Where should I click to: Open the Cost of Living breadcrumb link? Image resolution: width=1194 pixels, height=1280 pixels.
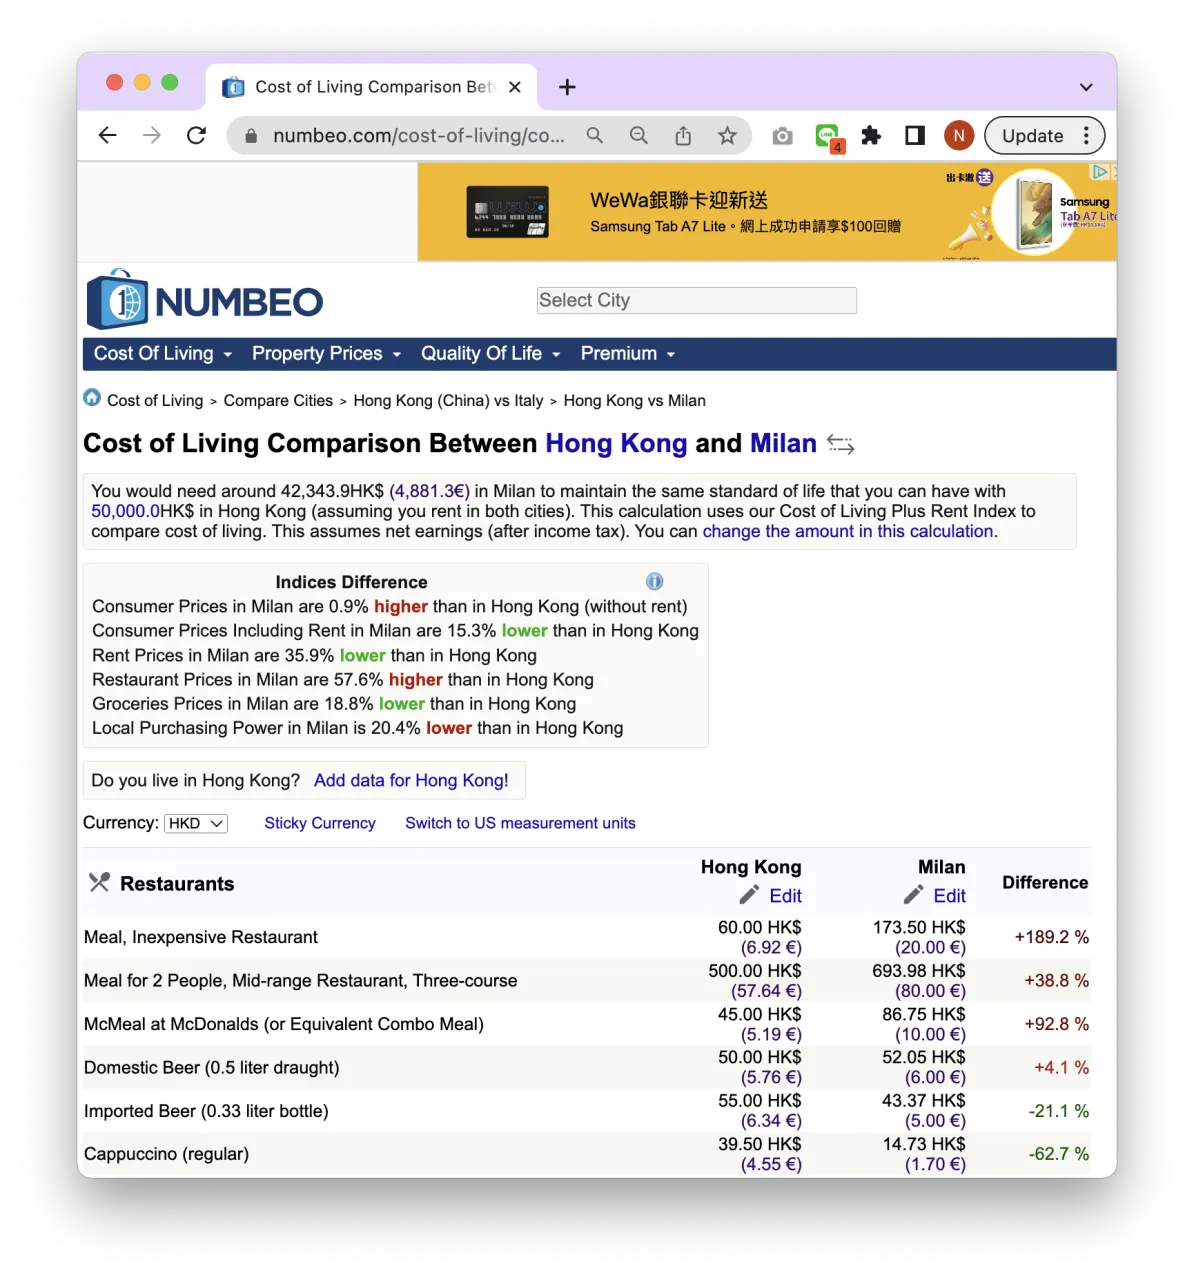click(155, 401)
